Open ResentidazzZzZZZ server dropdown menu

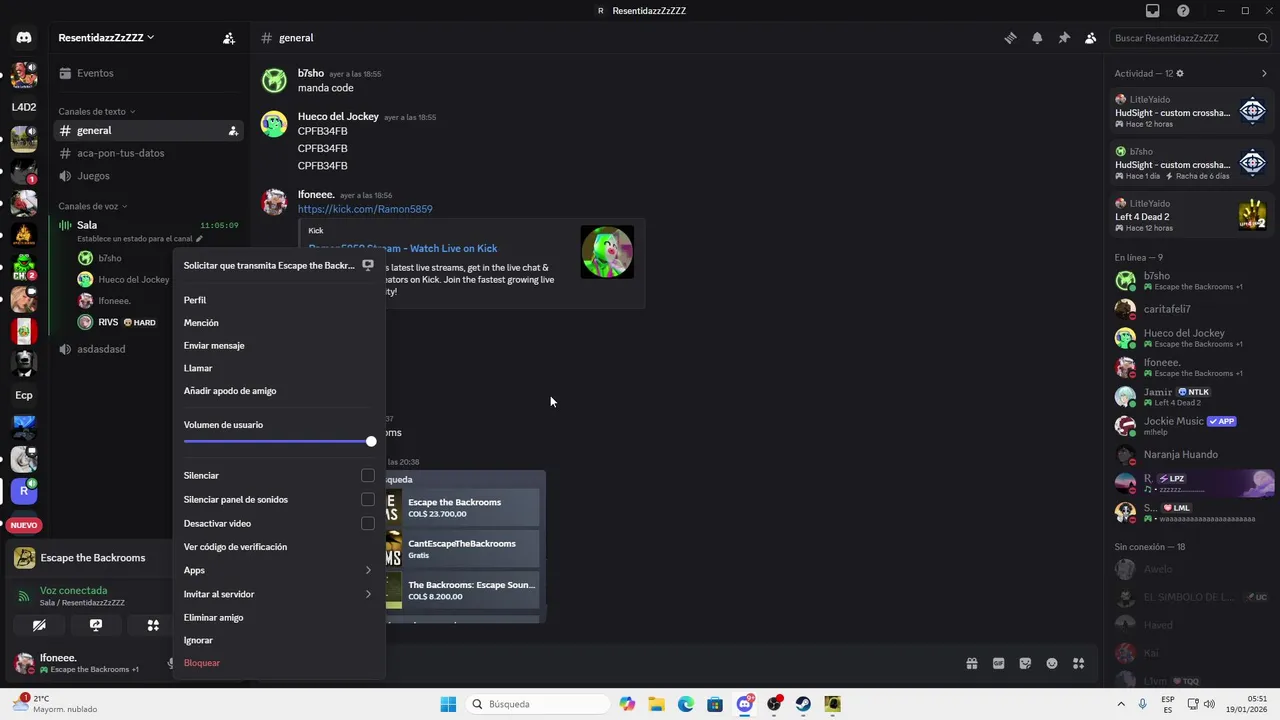click(107, 38)
